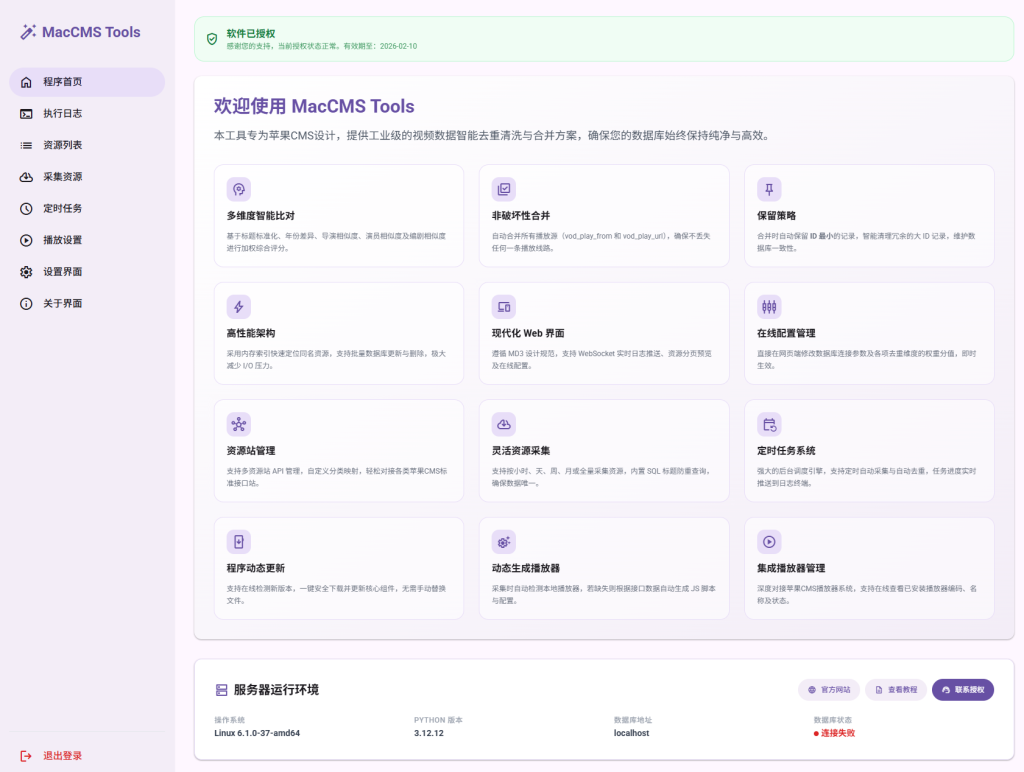
Task: Click the calendar clock icon for 定时任务系统
Action: click(769, 424)
